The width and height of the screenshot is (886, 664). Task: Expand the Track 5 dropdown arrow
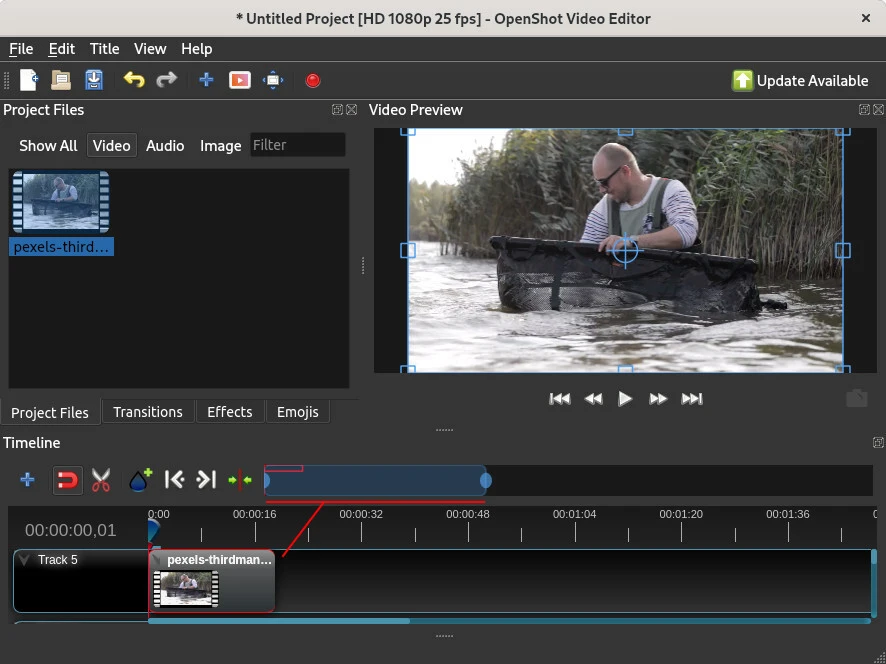pyautogui.click(x=25, y=560)
